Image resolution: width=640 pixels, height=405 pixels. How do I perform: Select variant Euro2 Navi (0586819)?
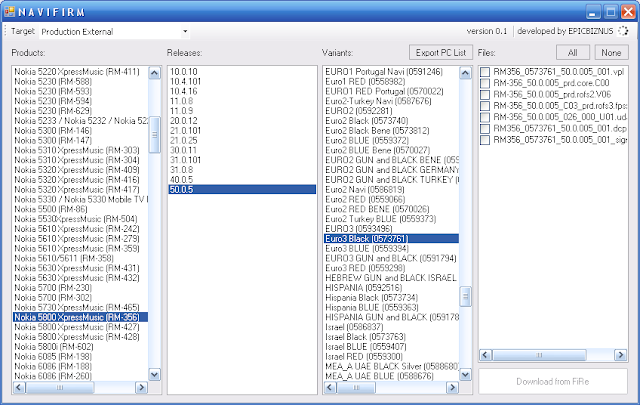tap(365, 189)
